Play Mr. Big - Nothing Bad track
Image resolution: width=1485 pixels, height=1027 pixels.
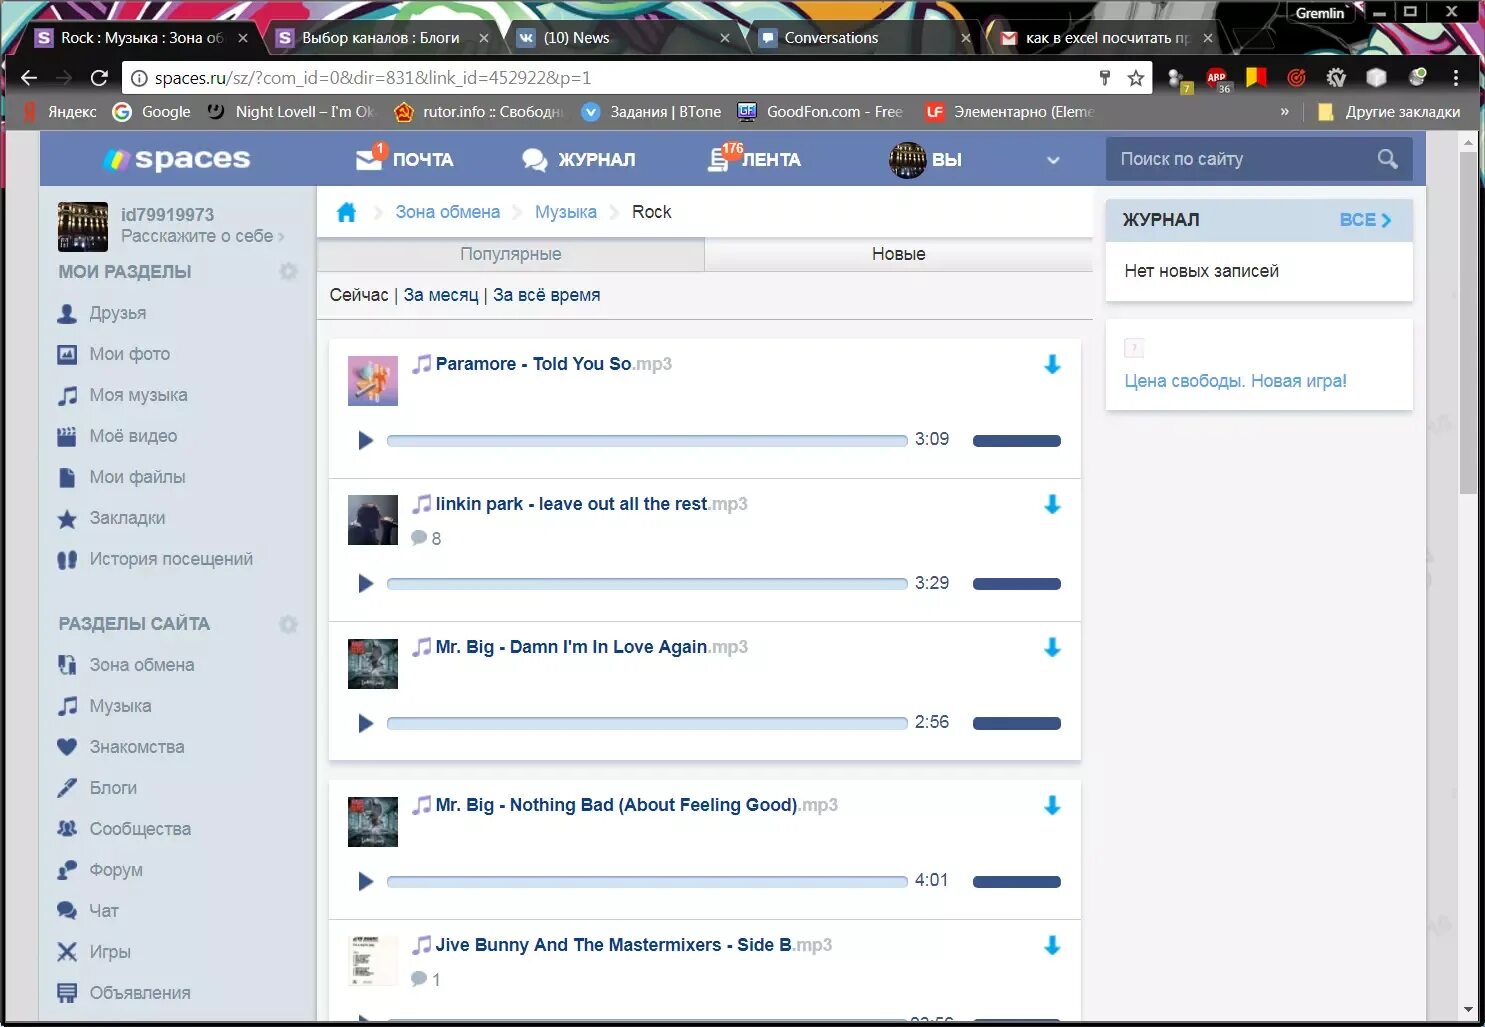pos(365,881)
